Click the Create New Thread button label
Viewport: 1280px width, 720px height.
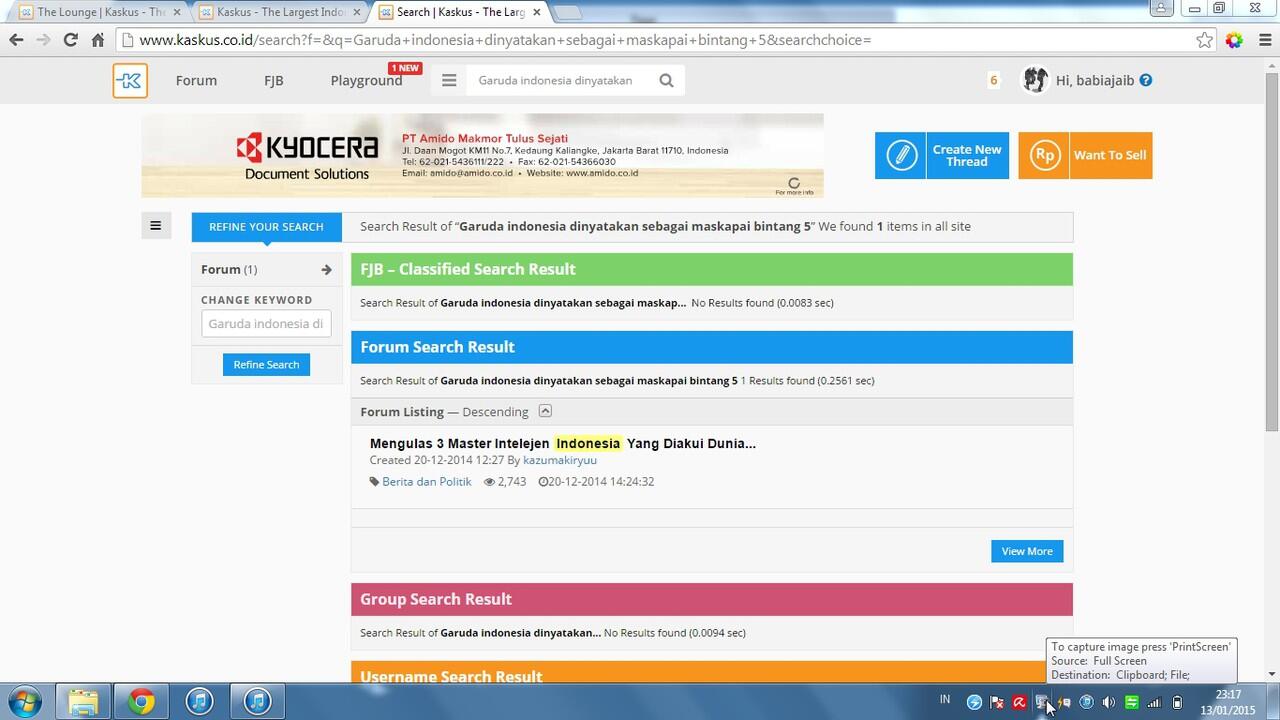[x=967, y=156]
